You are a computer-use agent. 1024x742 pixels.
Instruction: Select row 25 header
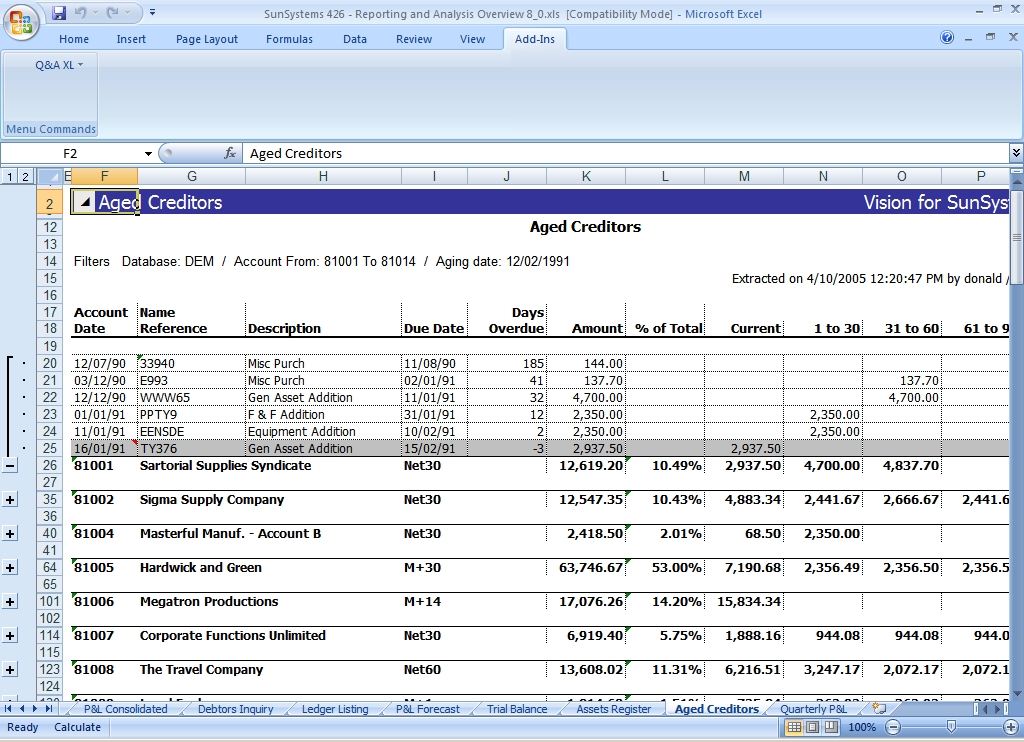pos(50,449)
